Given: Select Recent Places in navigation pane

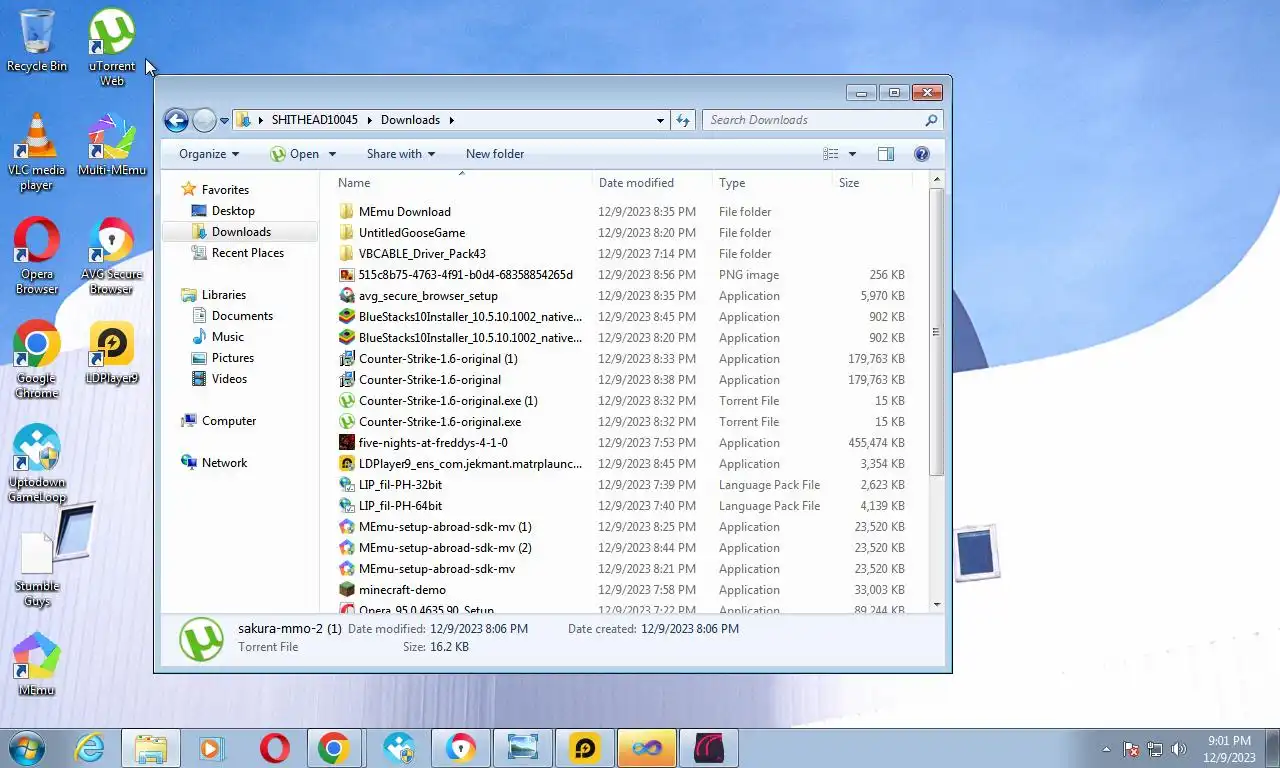Looking at the screenshot, I should 247,253.
